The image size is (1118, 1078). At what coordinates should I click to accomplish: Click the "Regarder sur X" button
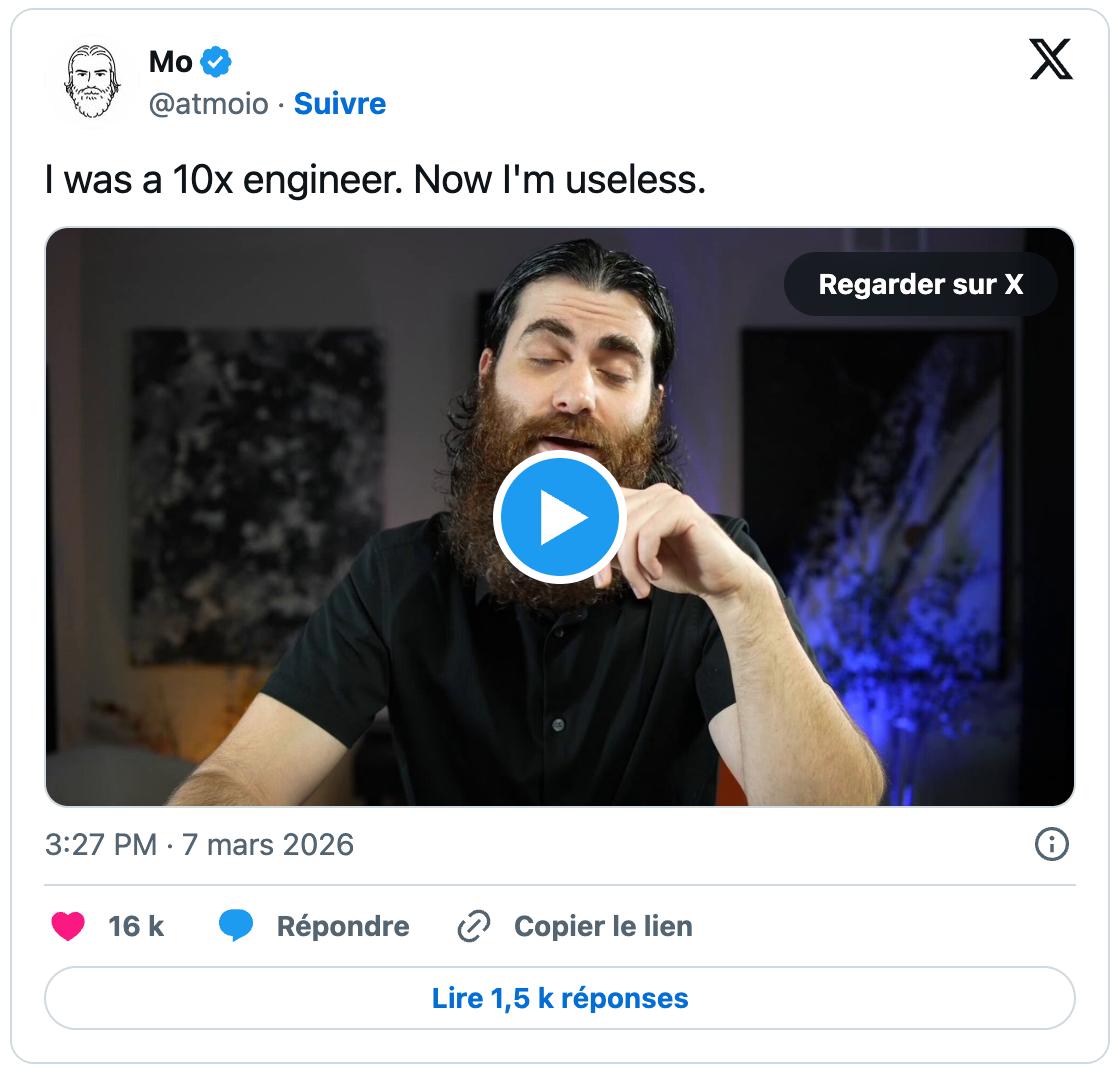(x=920, y=285)
